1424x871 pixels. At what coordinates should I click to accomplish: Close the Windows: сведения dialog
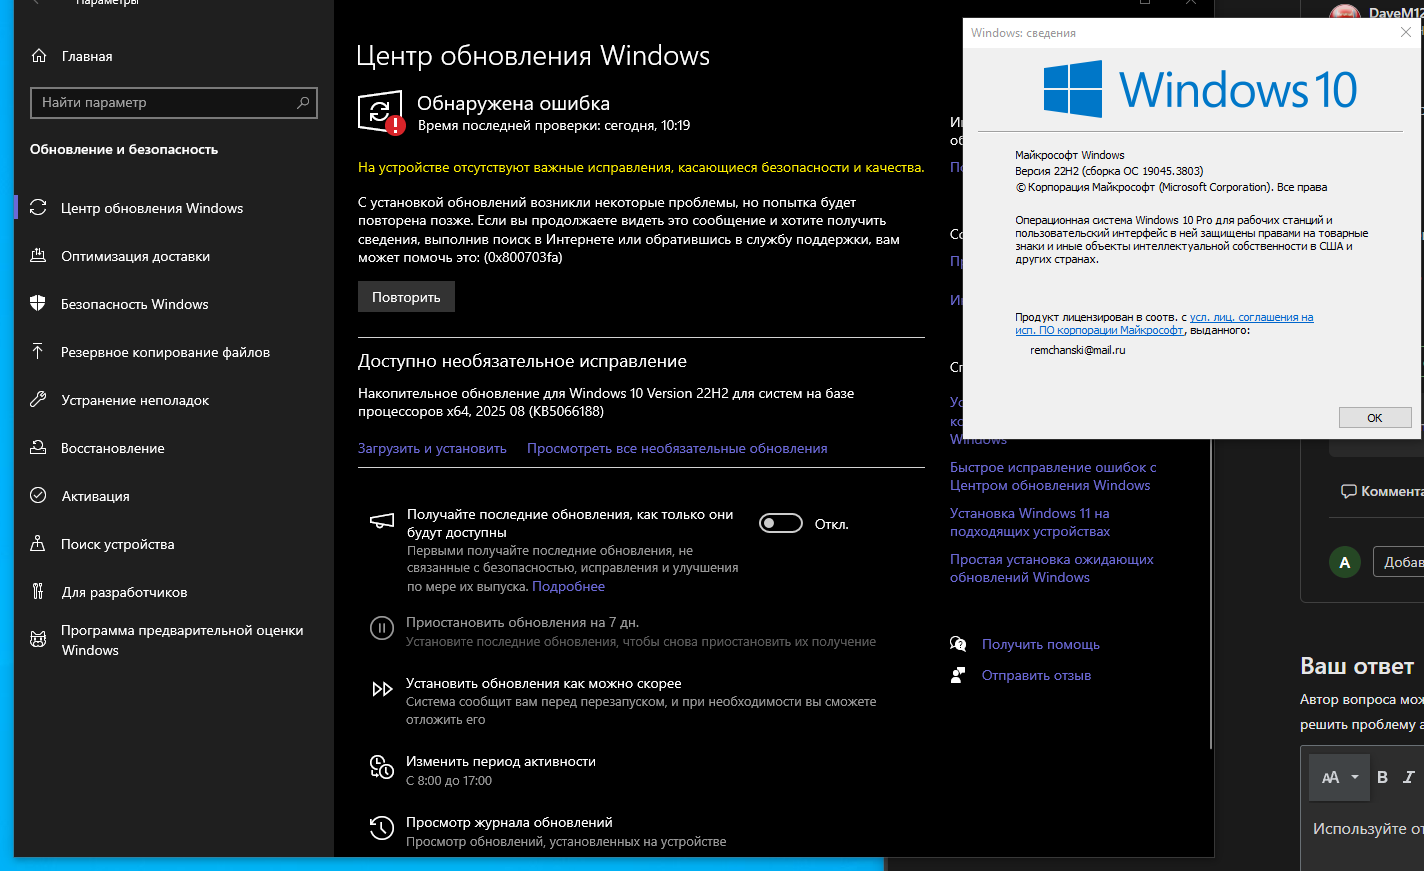pyautogui.click(x=1405, y=32)
